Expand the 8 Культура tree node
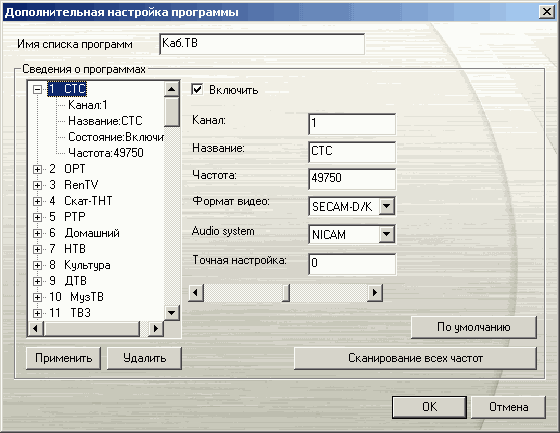The width and height of the screenshot is (560, 433). (x=38, y=265)
